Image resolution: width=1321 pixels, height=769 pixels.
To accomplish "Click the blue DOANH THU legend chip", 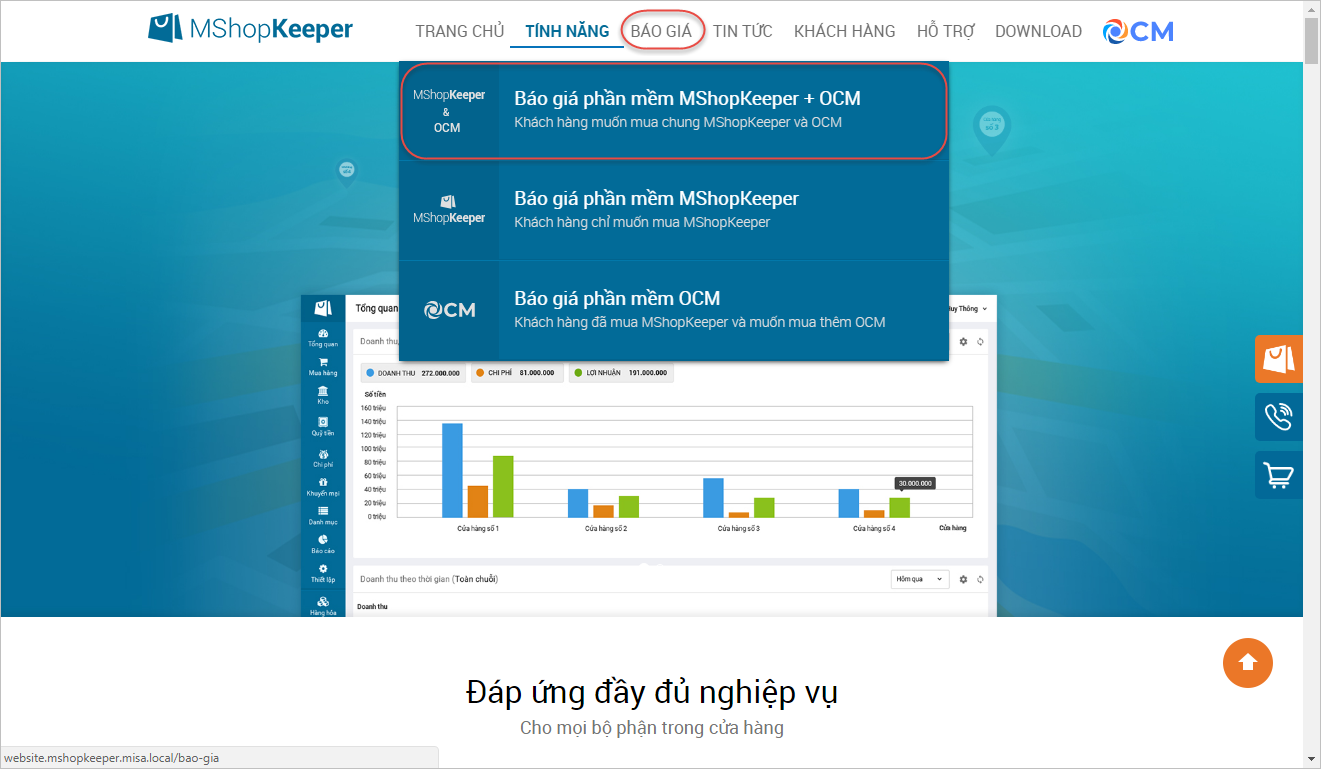I will (x=413, y=373).
